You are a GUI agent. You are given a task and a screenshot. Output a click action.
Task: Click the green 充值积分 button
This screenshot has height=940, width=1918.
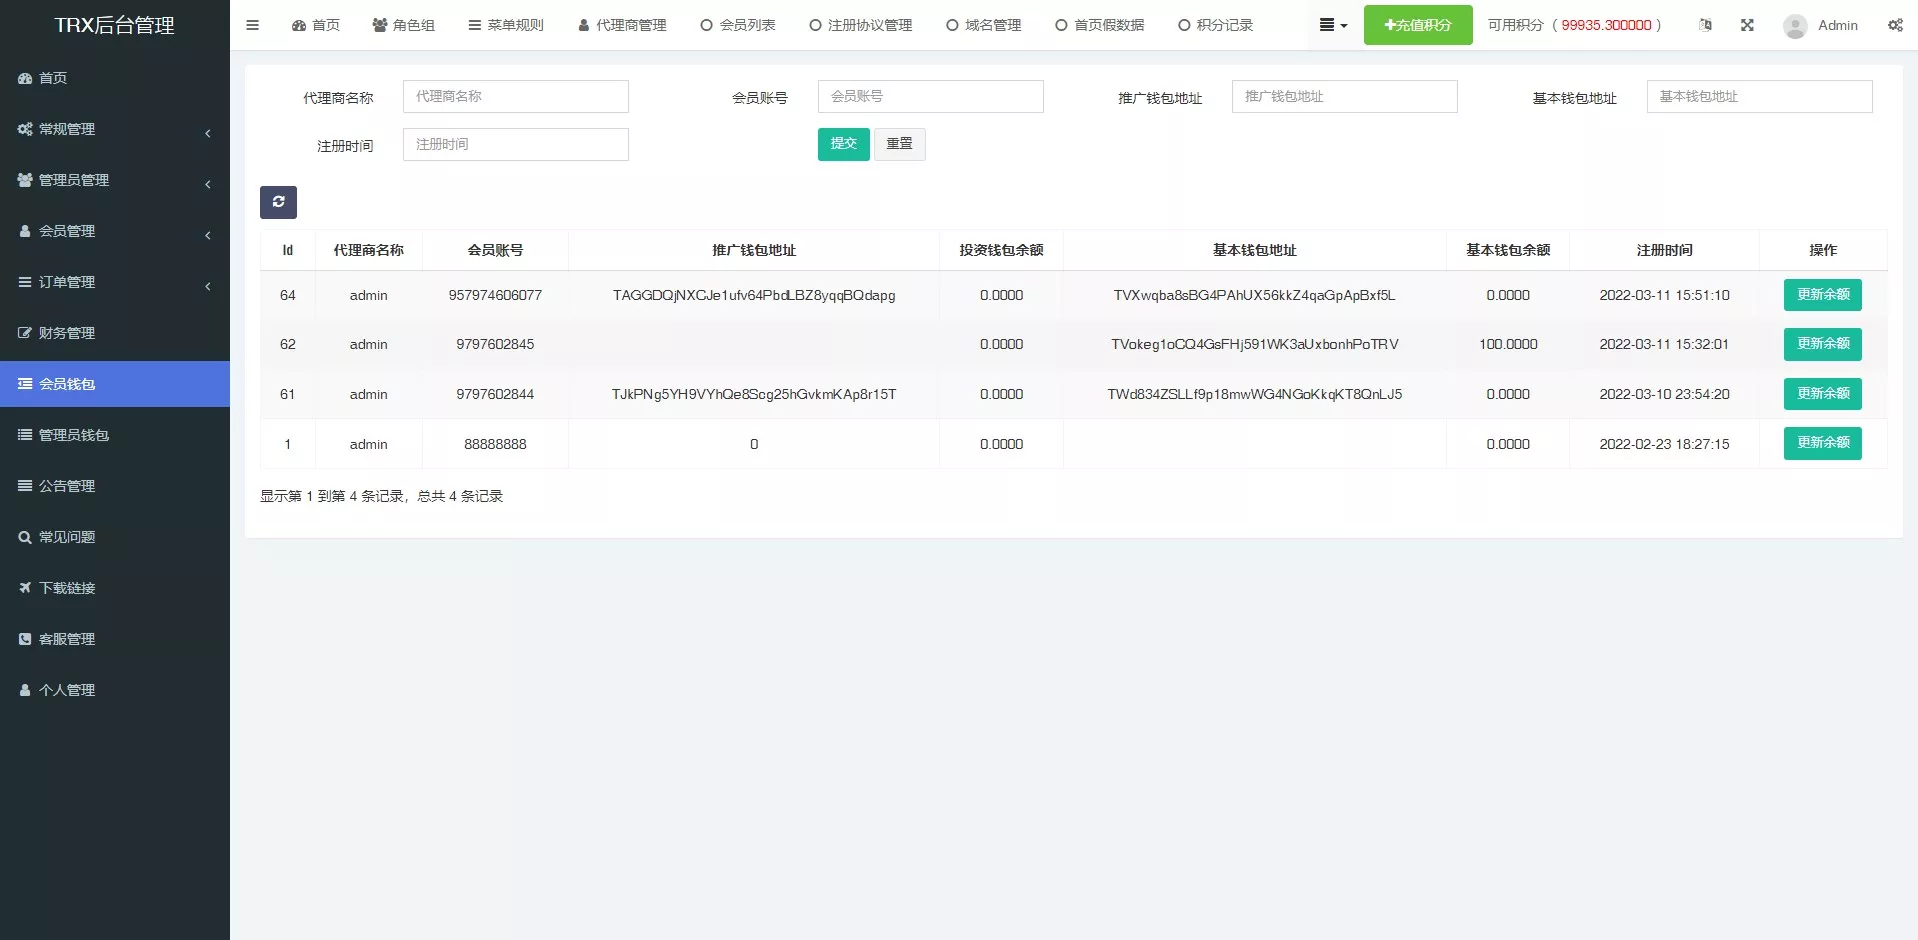click(1417, 25)
